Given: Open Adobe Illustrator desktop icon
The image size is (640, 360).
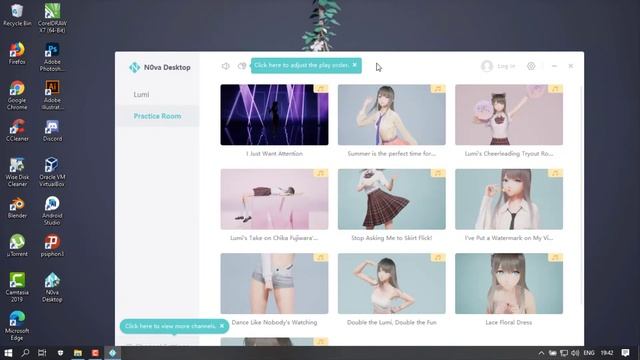Looking at the screenshot, I should point(52,95).
